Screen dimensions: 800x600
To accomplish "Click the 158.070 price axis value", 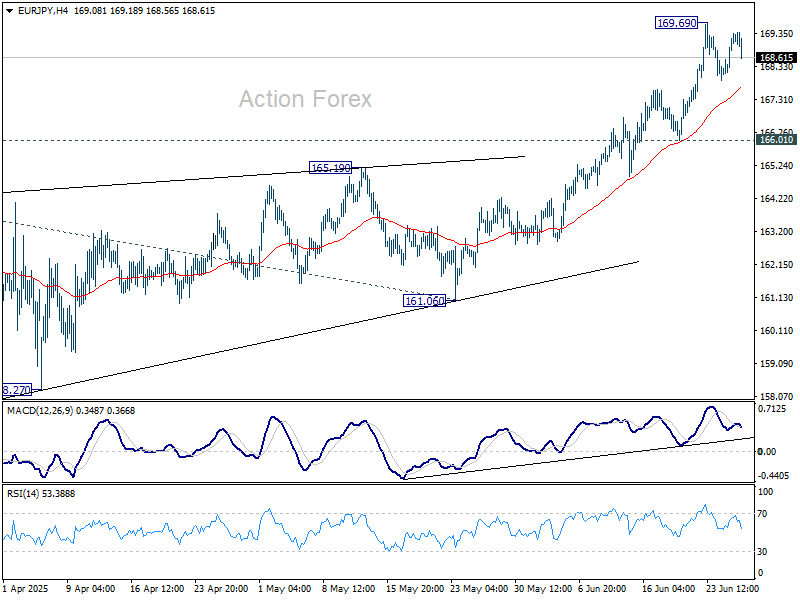I will 777,396.
